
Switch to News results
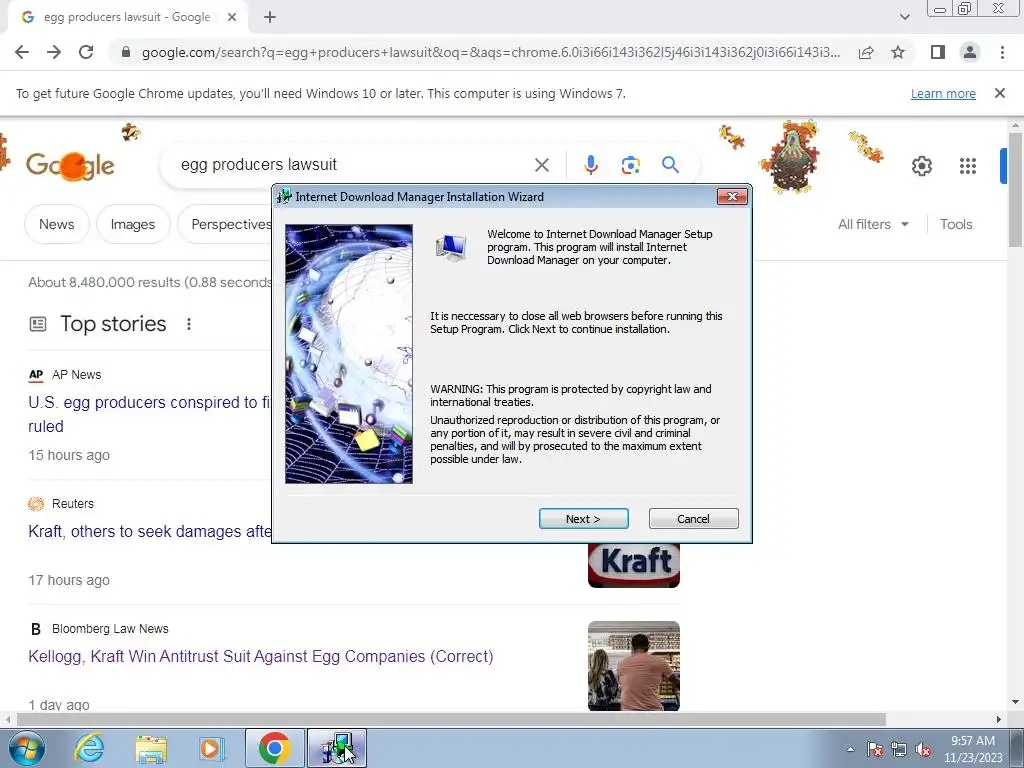57,224
